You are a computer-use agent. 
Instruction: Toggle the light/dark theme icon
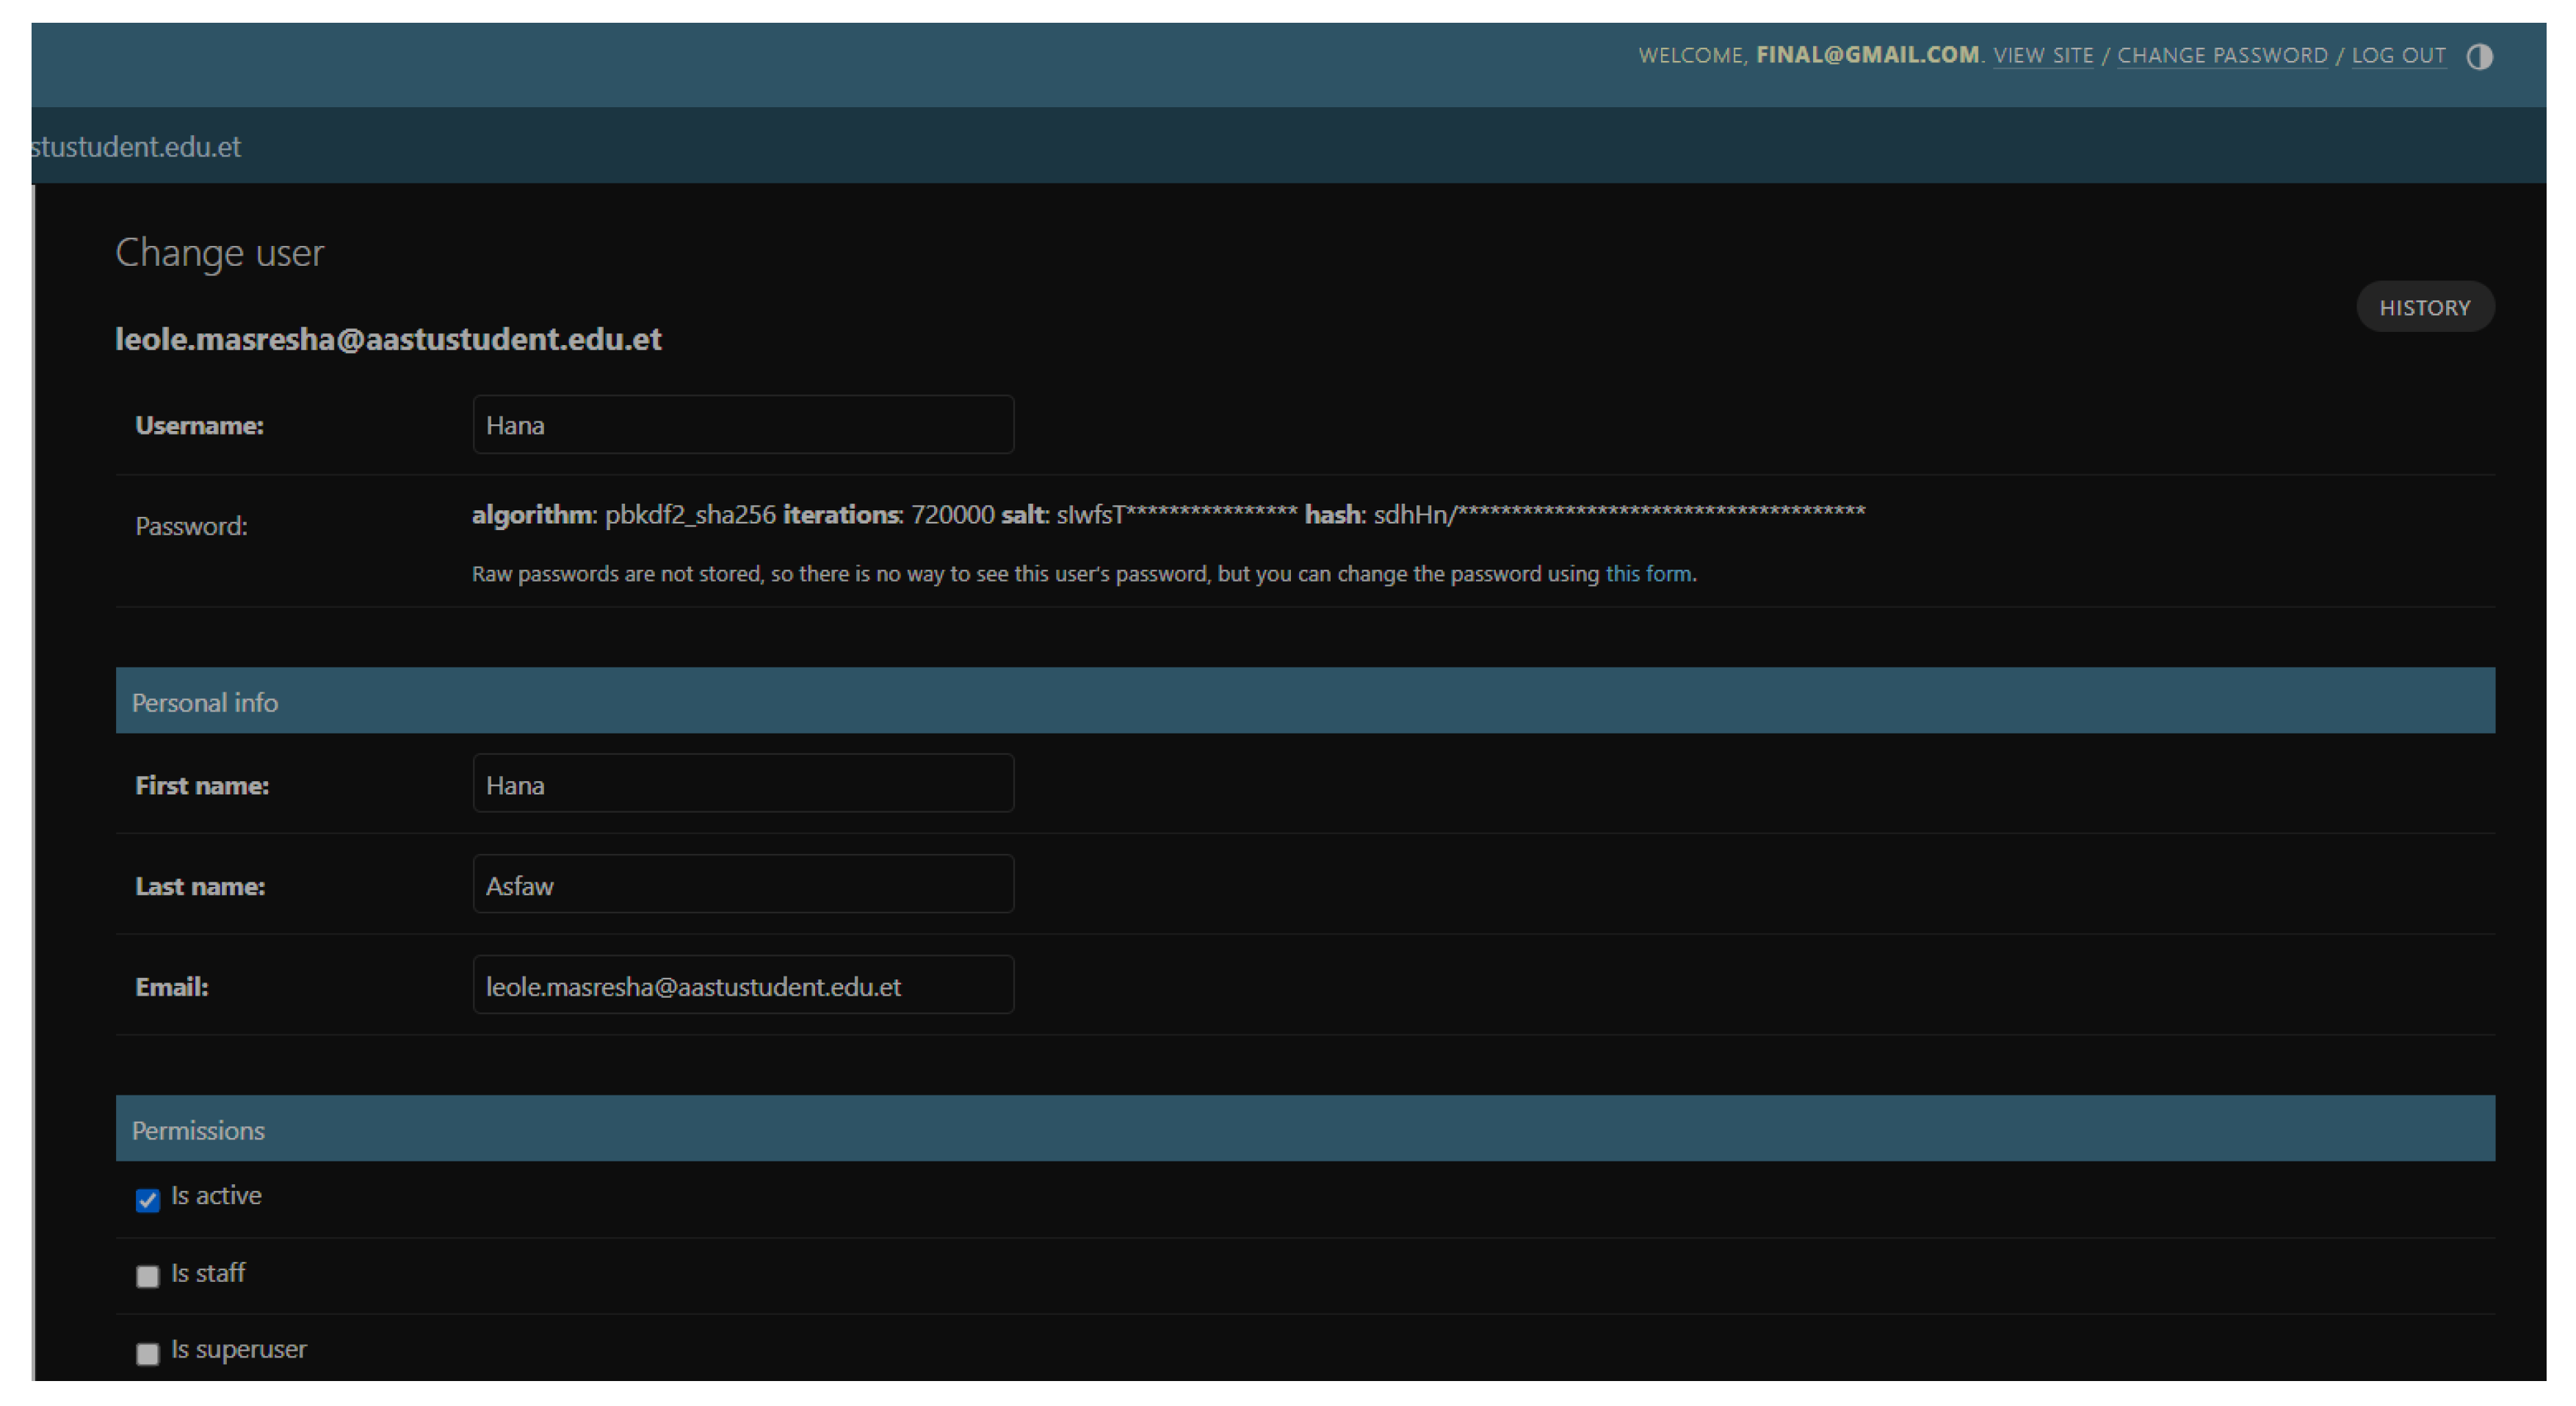2479,56
